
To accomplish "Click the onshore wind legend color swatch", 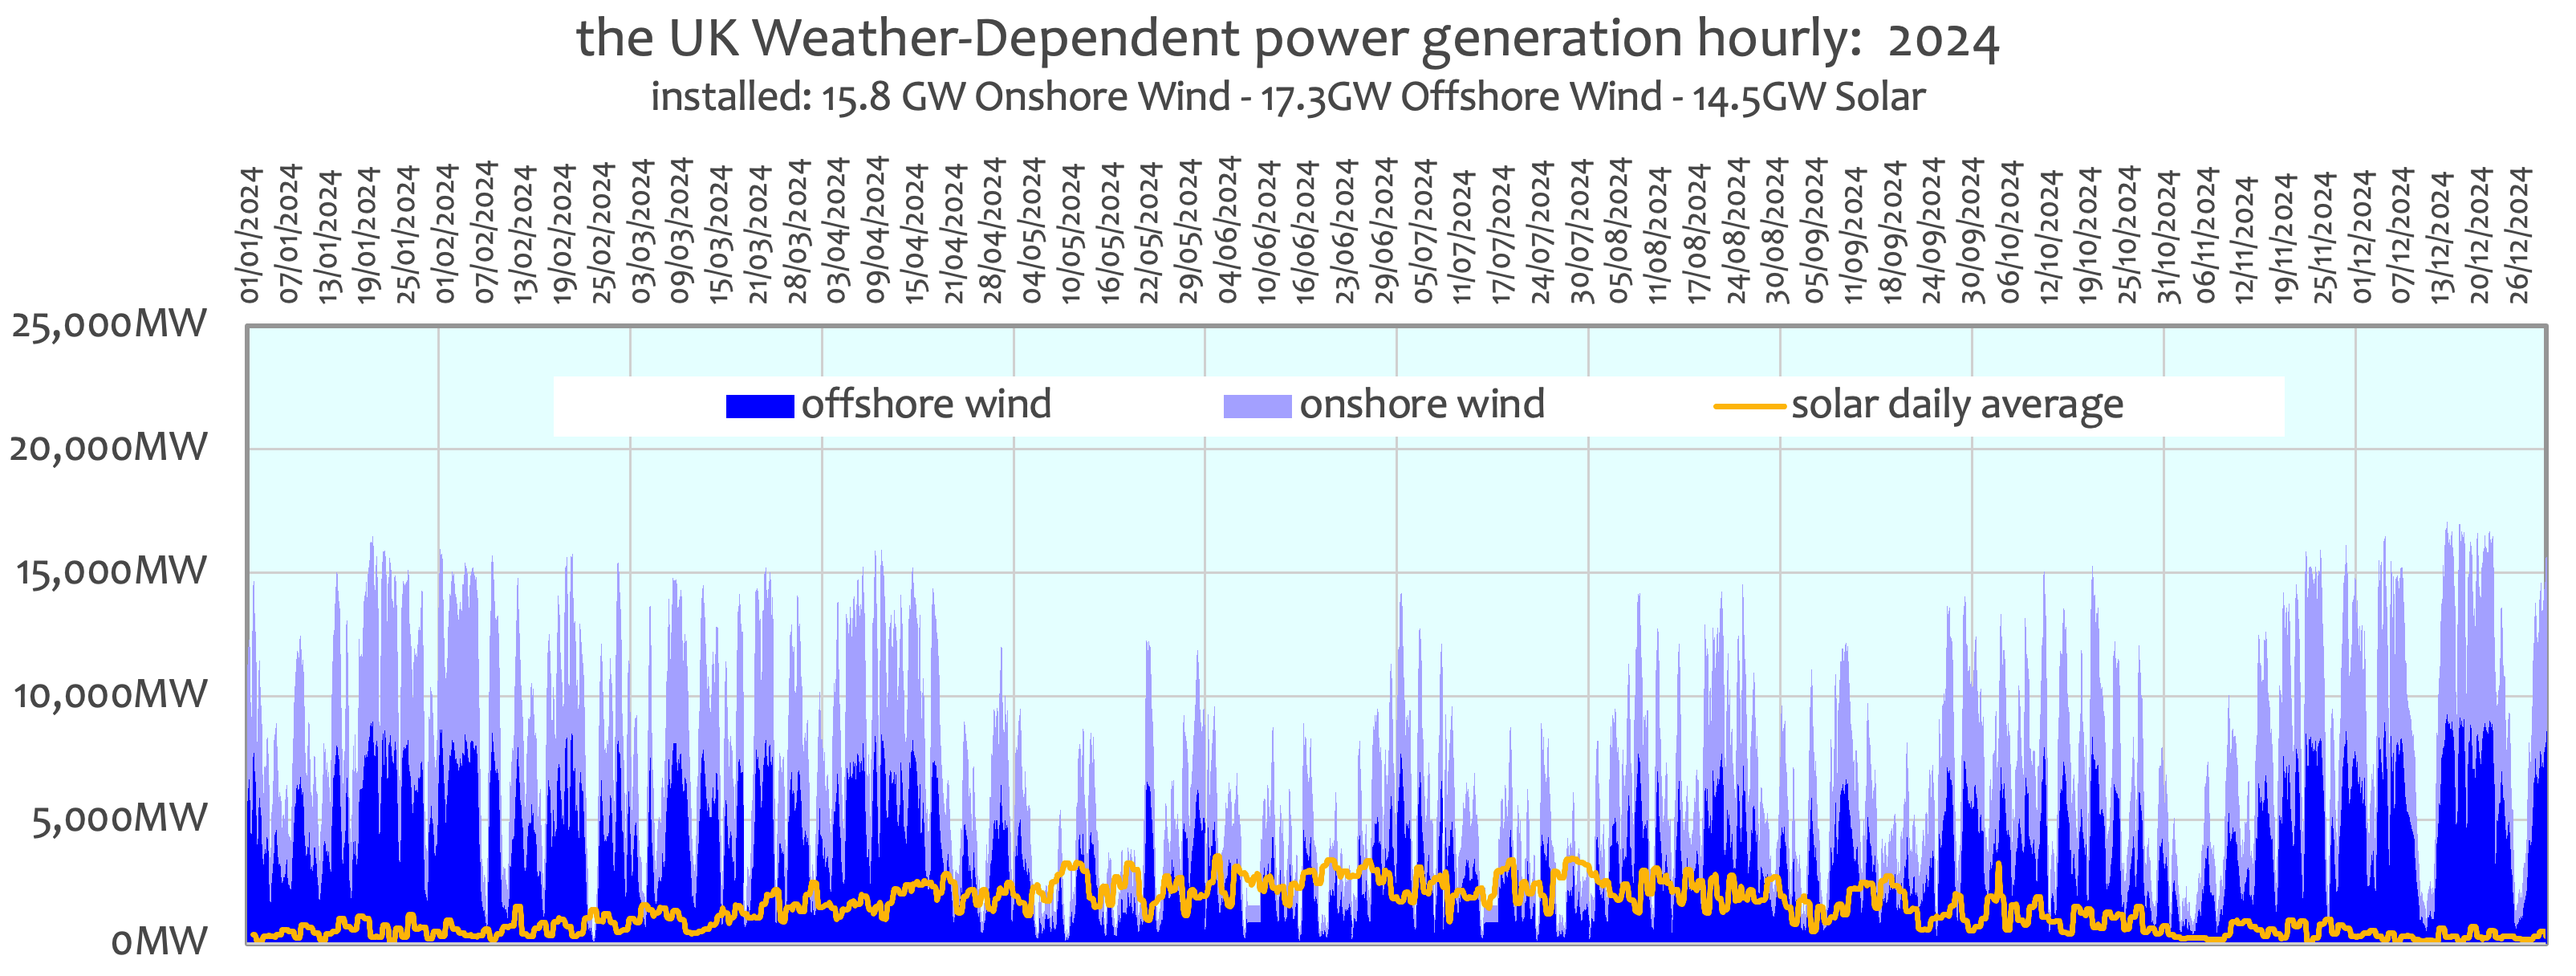I will click(1257, 406).
